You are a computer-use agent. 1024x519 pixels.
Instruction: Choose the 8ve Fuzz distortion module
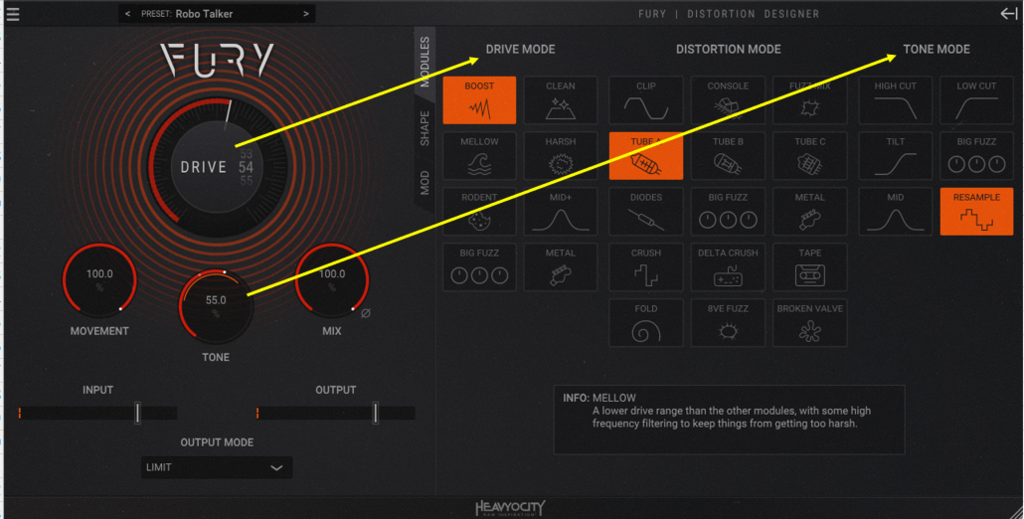coord(728,322)
